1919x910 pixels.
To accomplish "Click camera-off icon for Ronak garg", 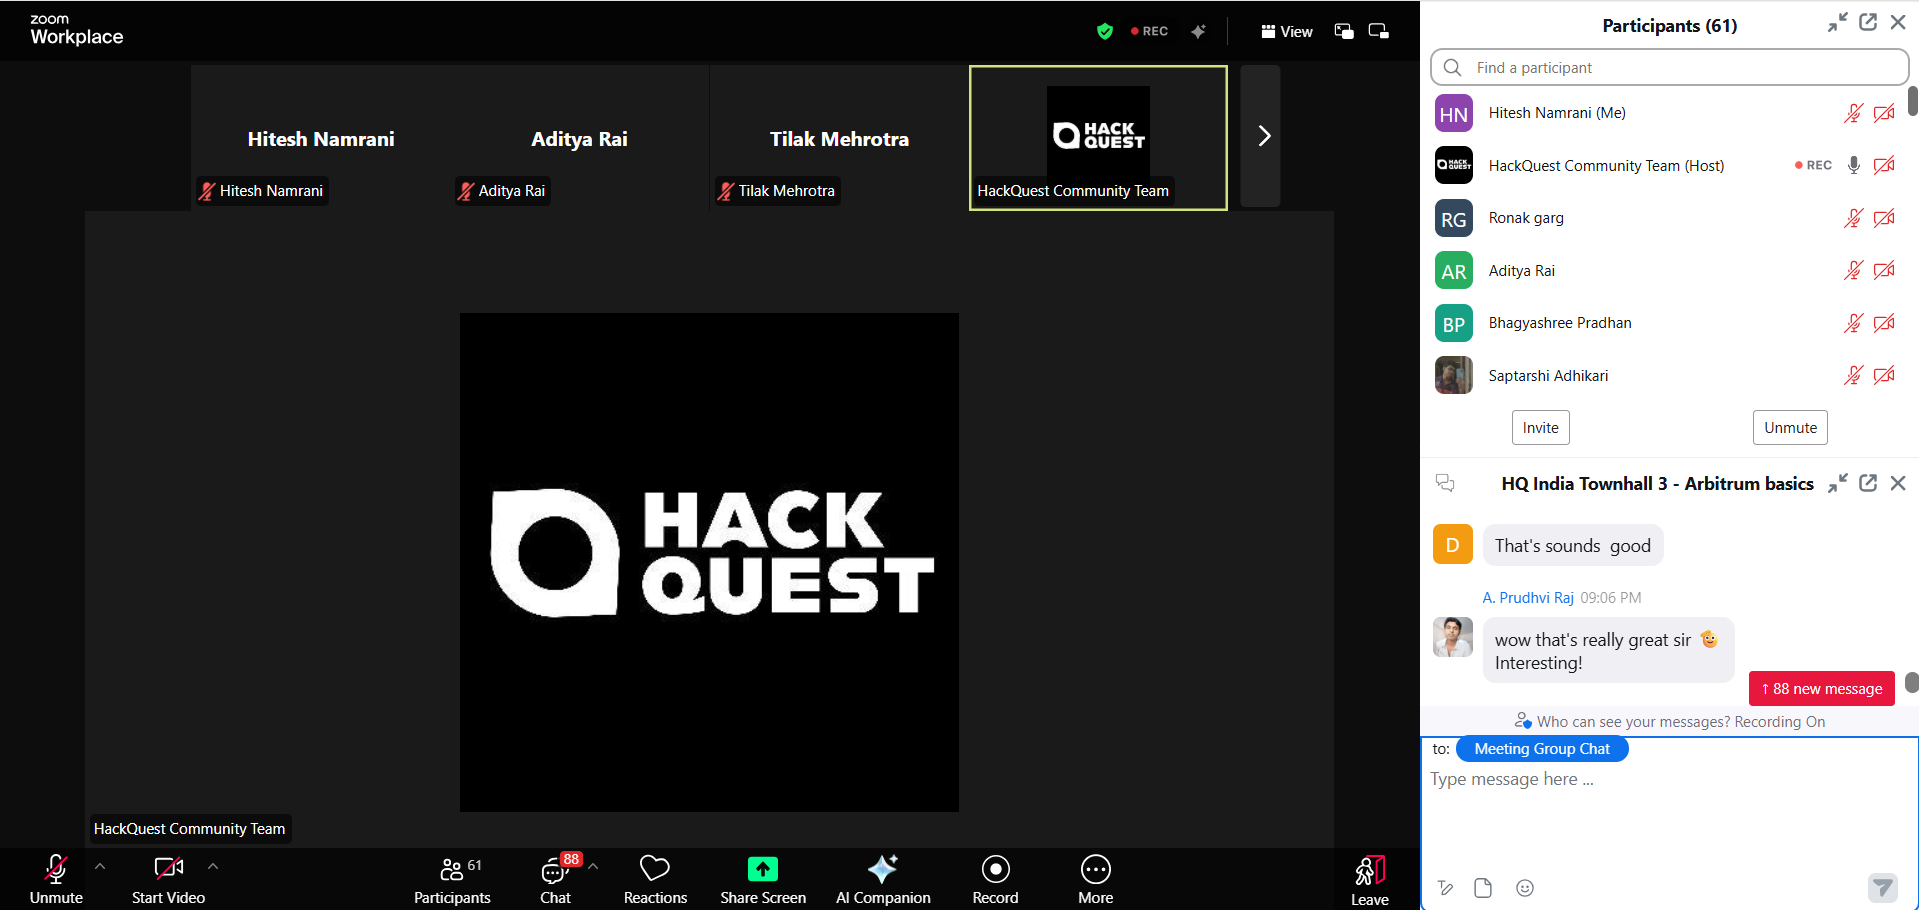I will tap(1884, 218).
